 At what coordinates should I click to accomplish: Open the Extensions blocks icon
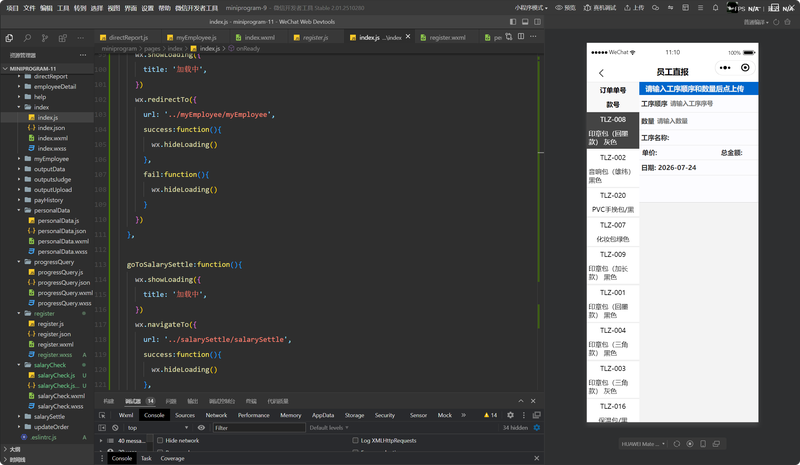click(63, 38)
